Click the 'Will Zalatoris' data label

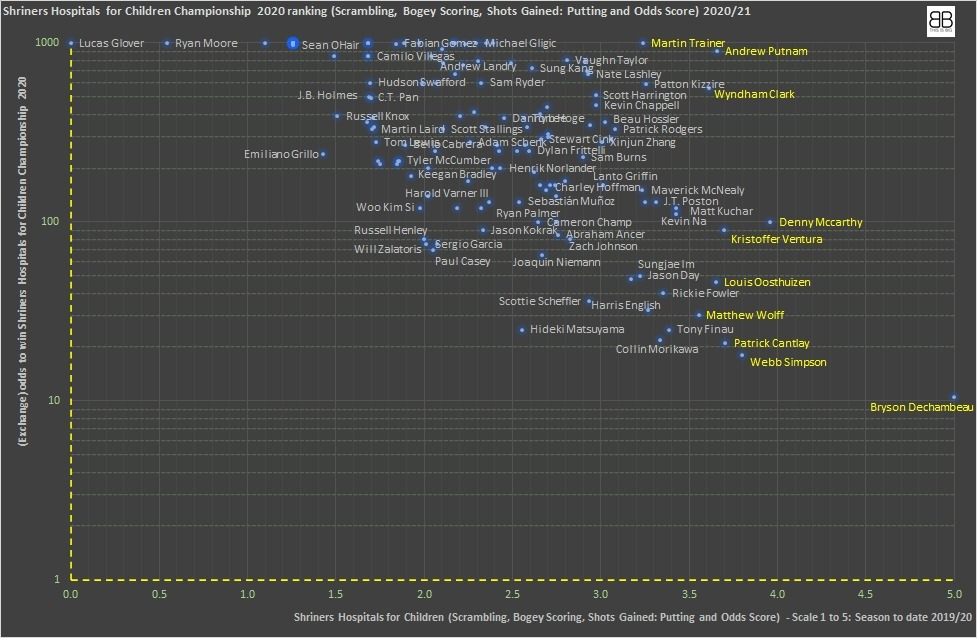tap(388, 249)
